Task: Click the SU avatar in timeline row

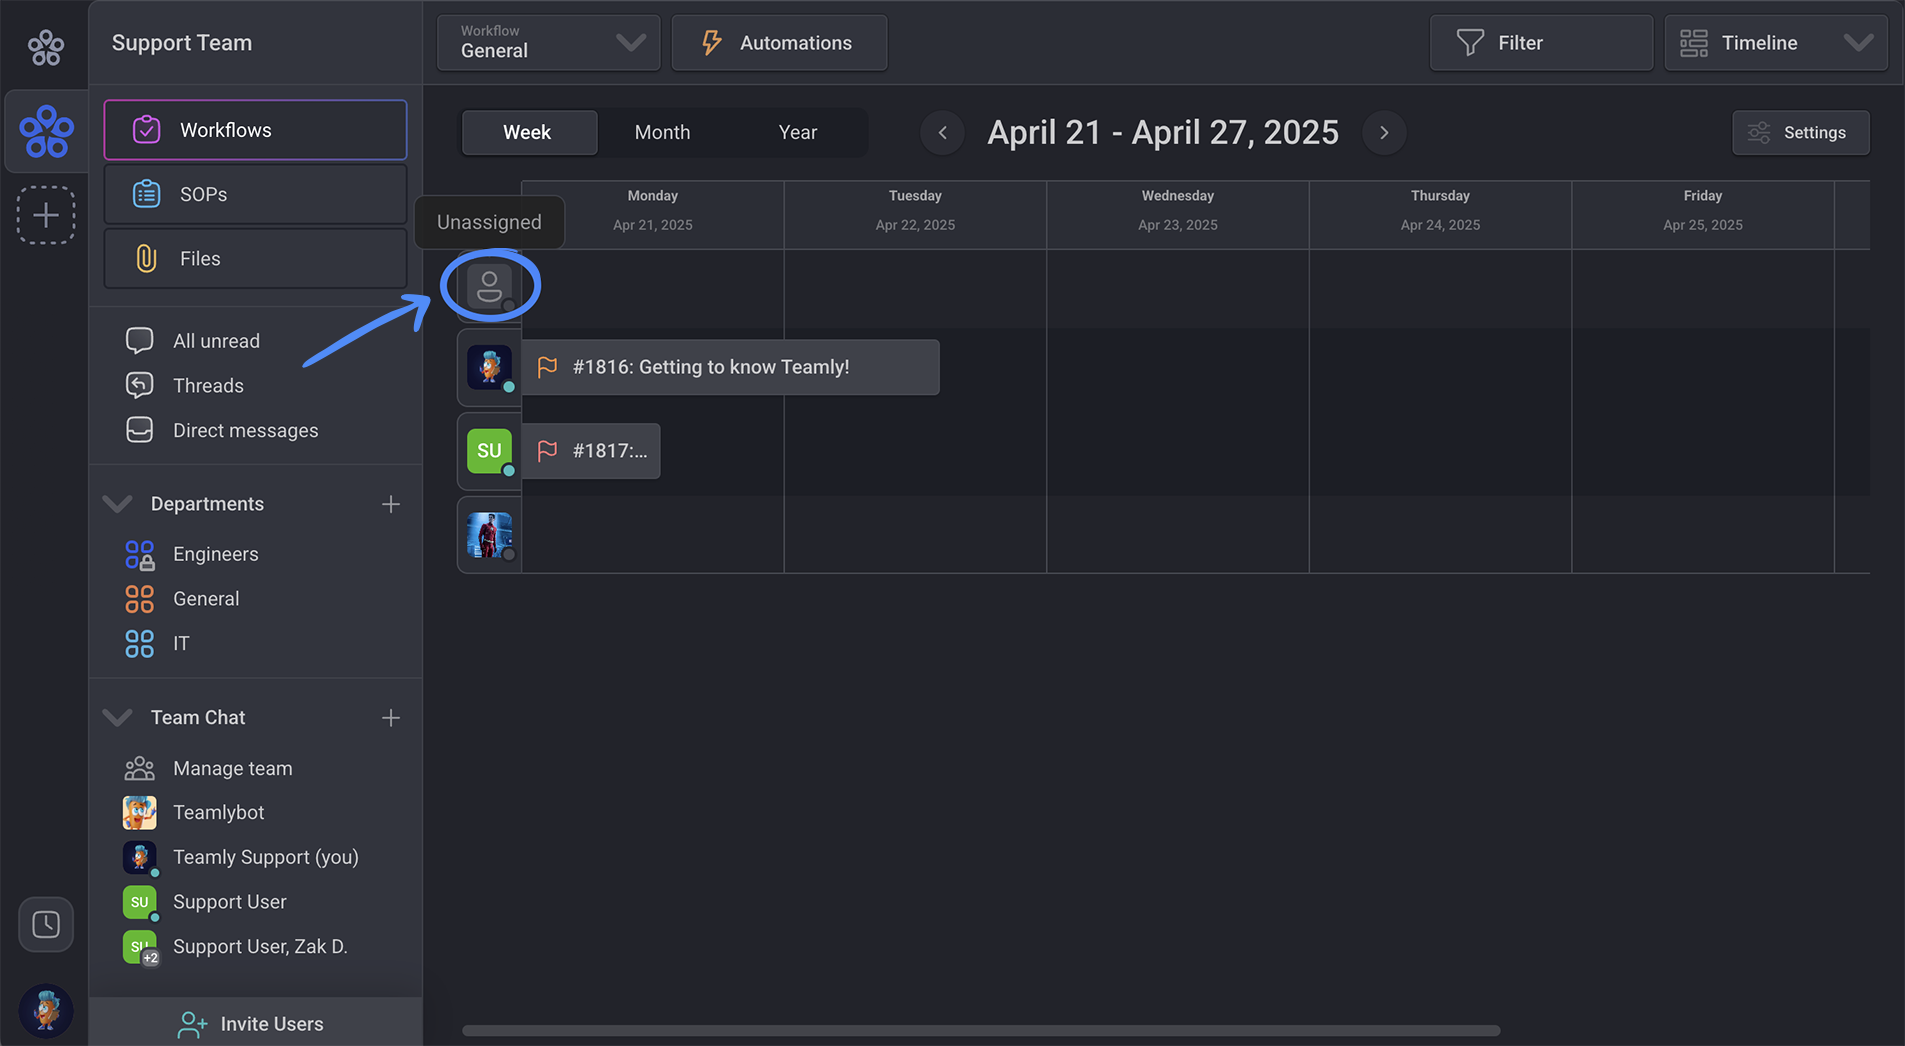Action: click(489, 451)
